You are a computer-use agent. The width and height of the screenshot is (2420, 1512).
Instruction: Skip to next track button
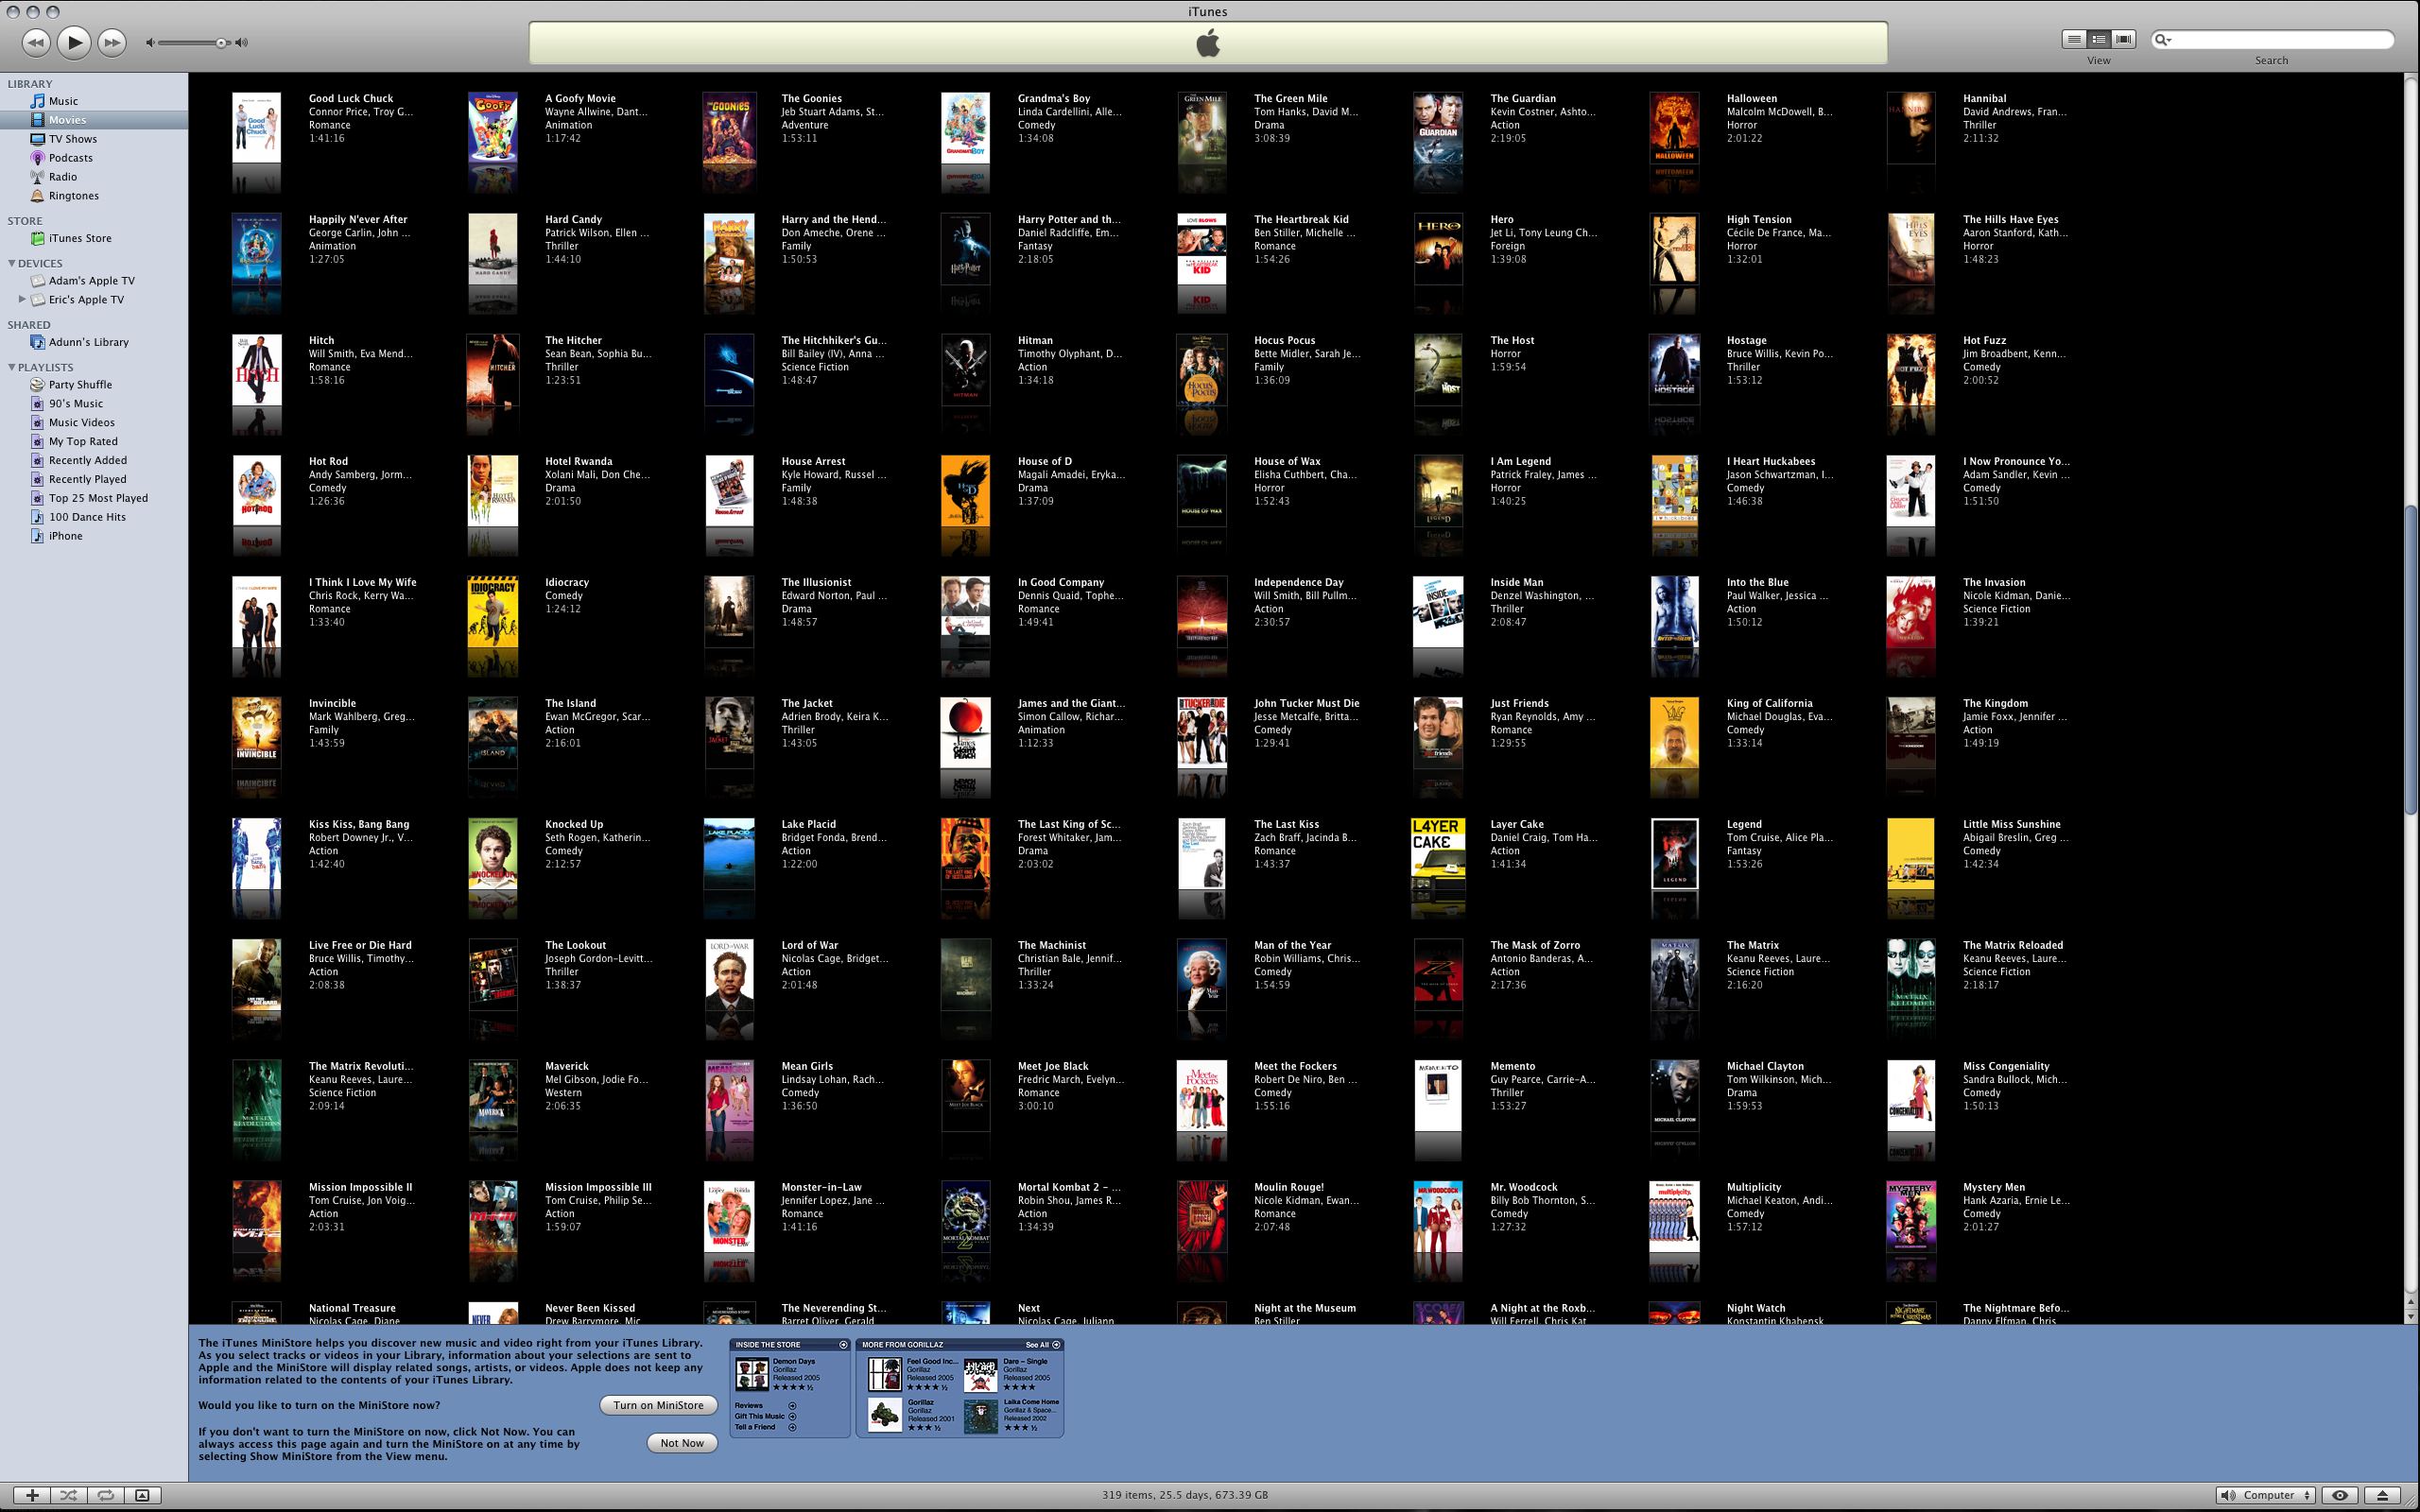(112, 42)
